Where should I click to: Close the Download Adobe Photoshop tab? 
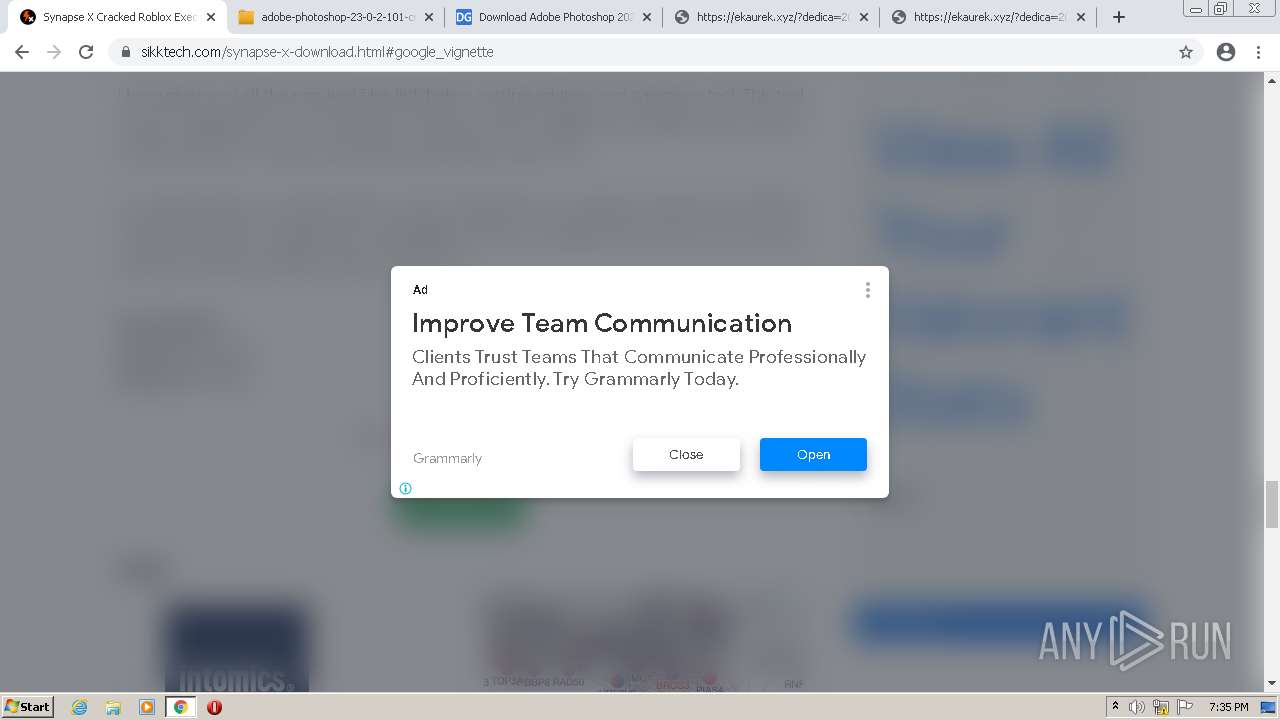[x=647, y=17]
